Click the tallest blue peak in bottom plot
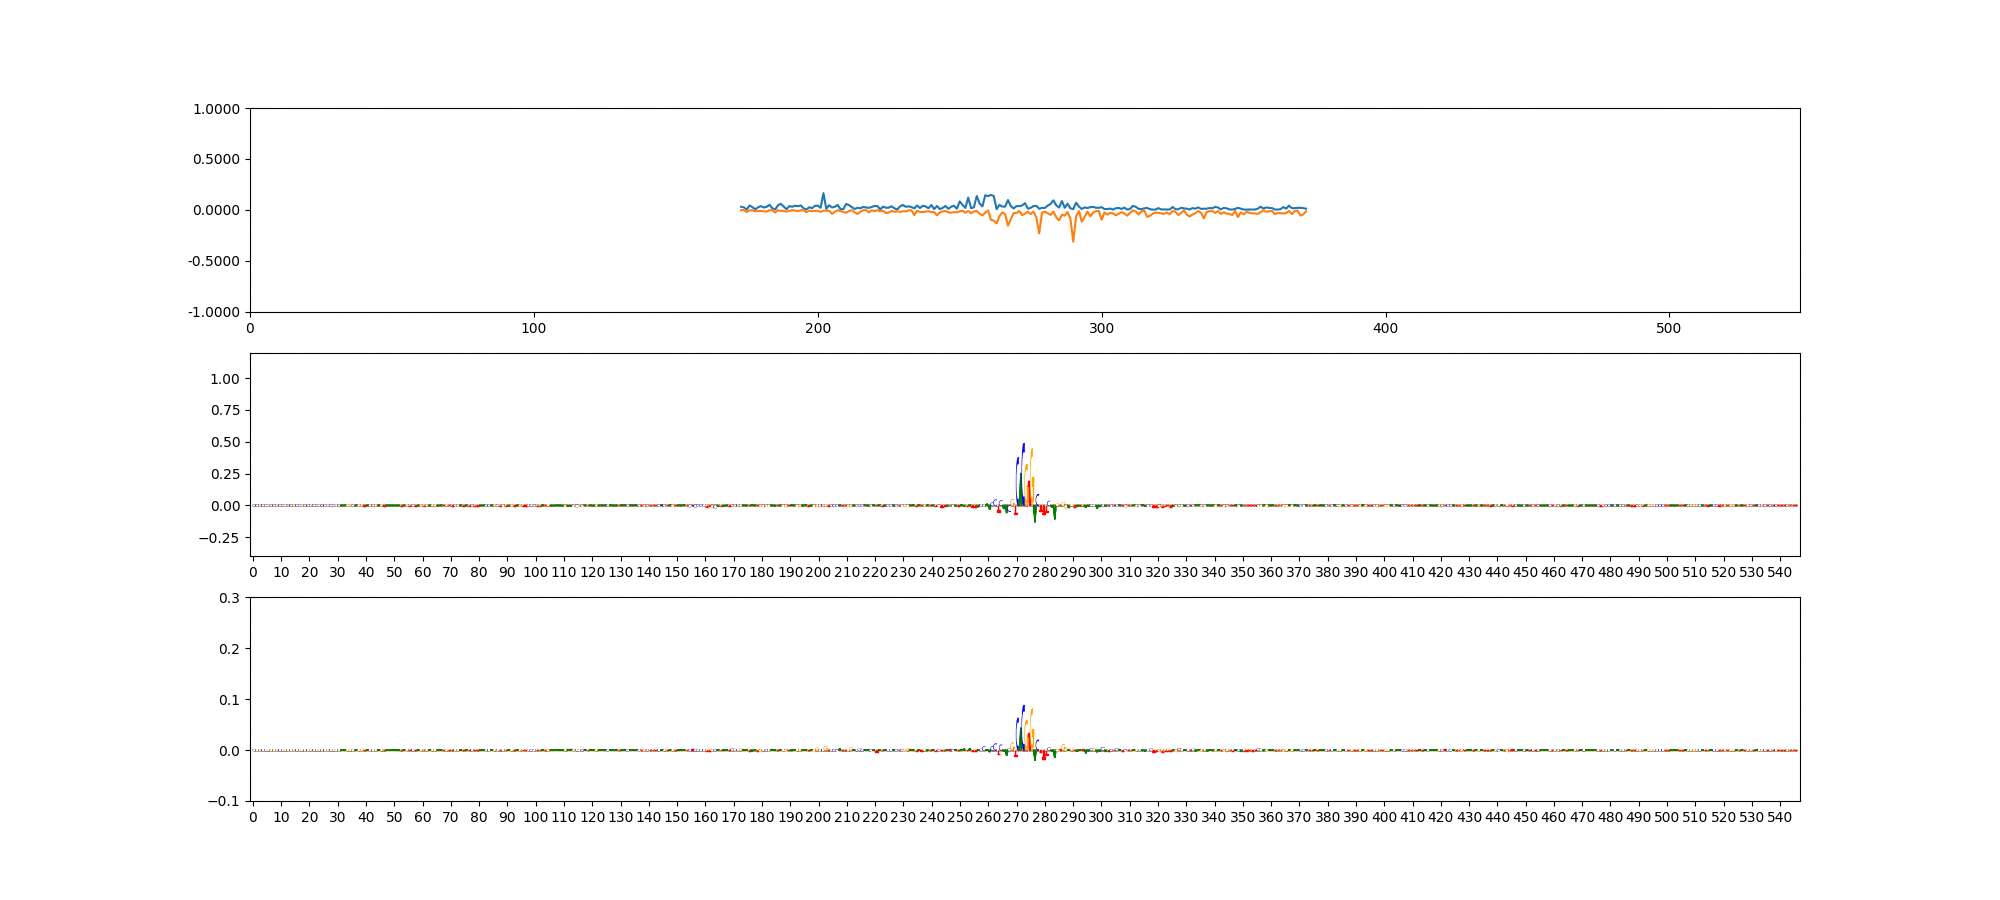This screenshot has width=2000, height=900. (1023, 707)
